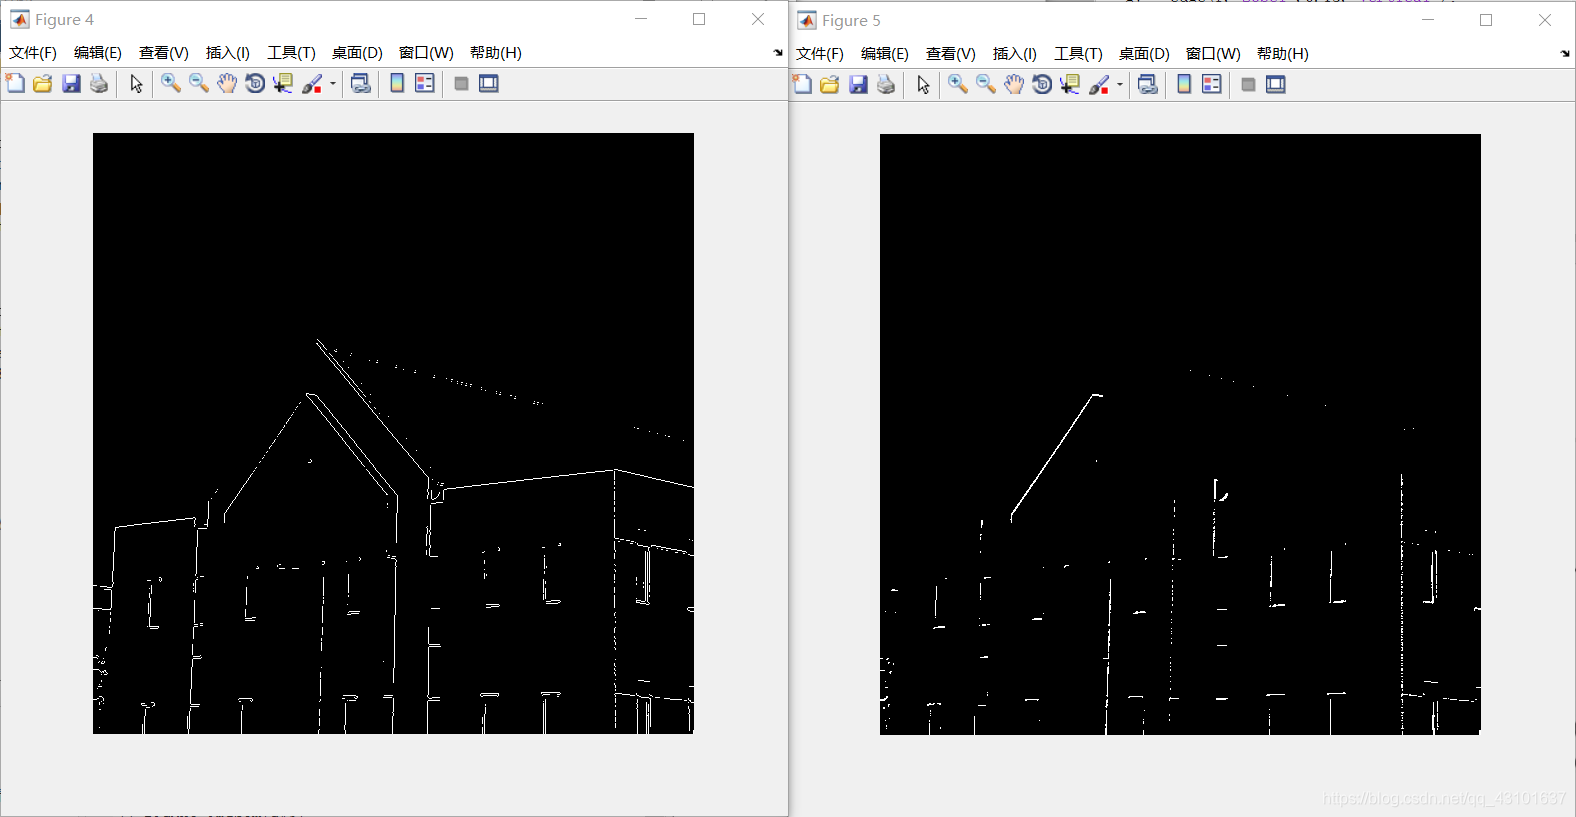Click New Figure icon in Figure 4
1576x817 pixels.
click(15, 83)
